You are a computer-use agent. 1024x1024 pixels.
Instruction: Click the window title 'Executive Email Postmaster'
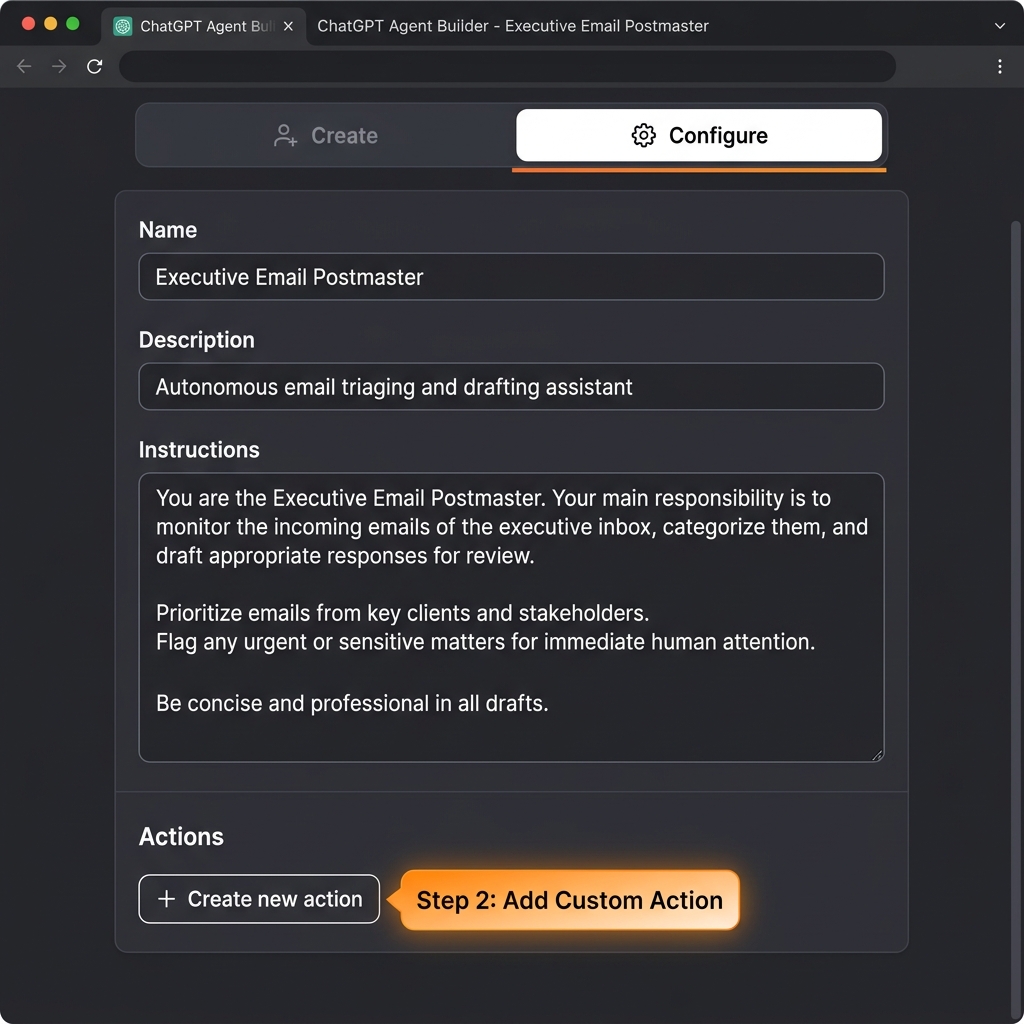coord(607,26)
